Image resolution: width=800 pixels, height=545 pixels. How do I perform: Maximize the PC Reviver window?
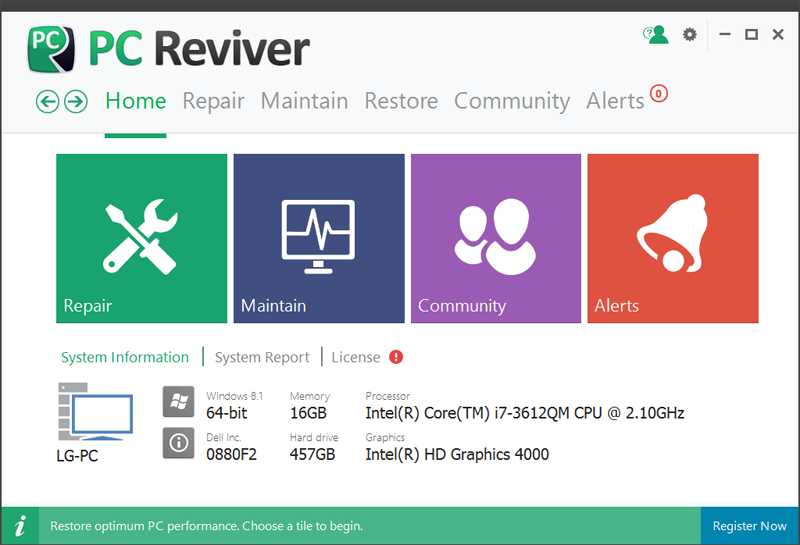751,35
